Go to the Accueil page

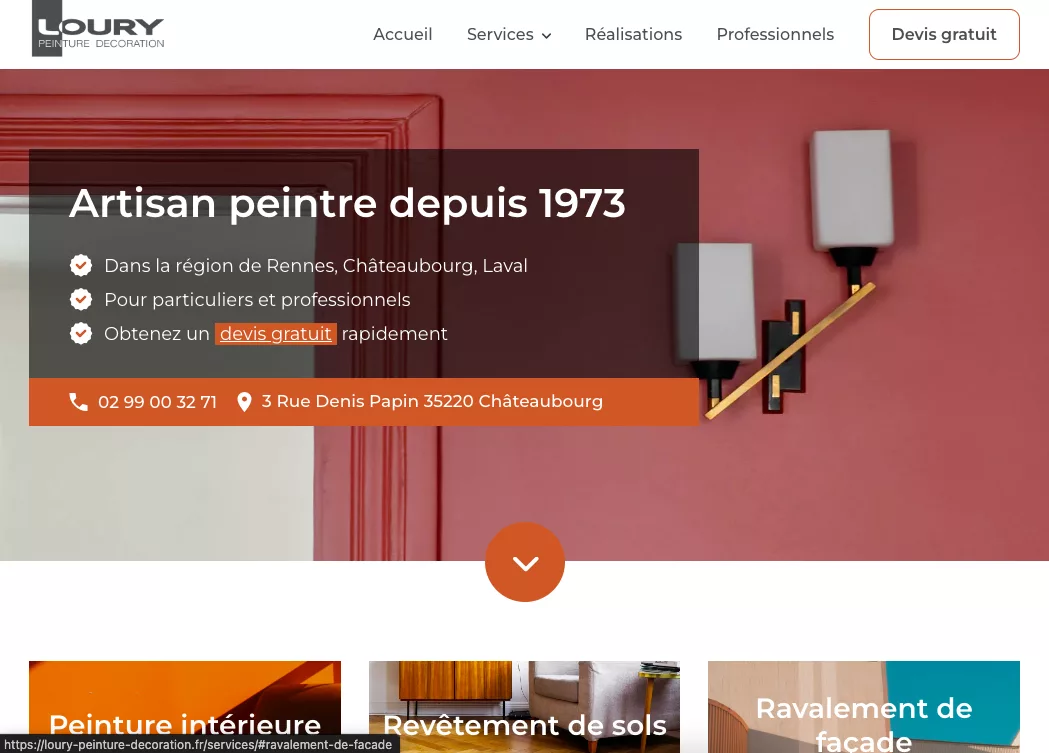tap(403, 34)
